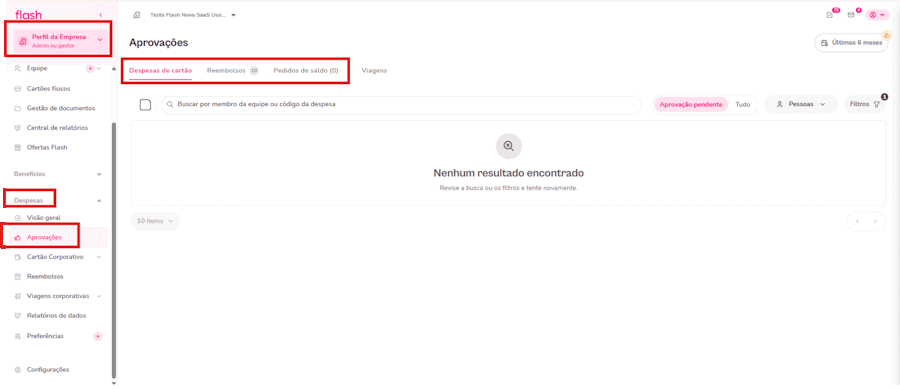Click the Aprovações thumbs-up icon
The image size is (900, 389).
pos(17,238)
